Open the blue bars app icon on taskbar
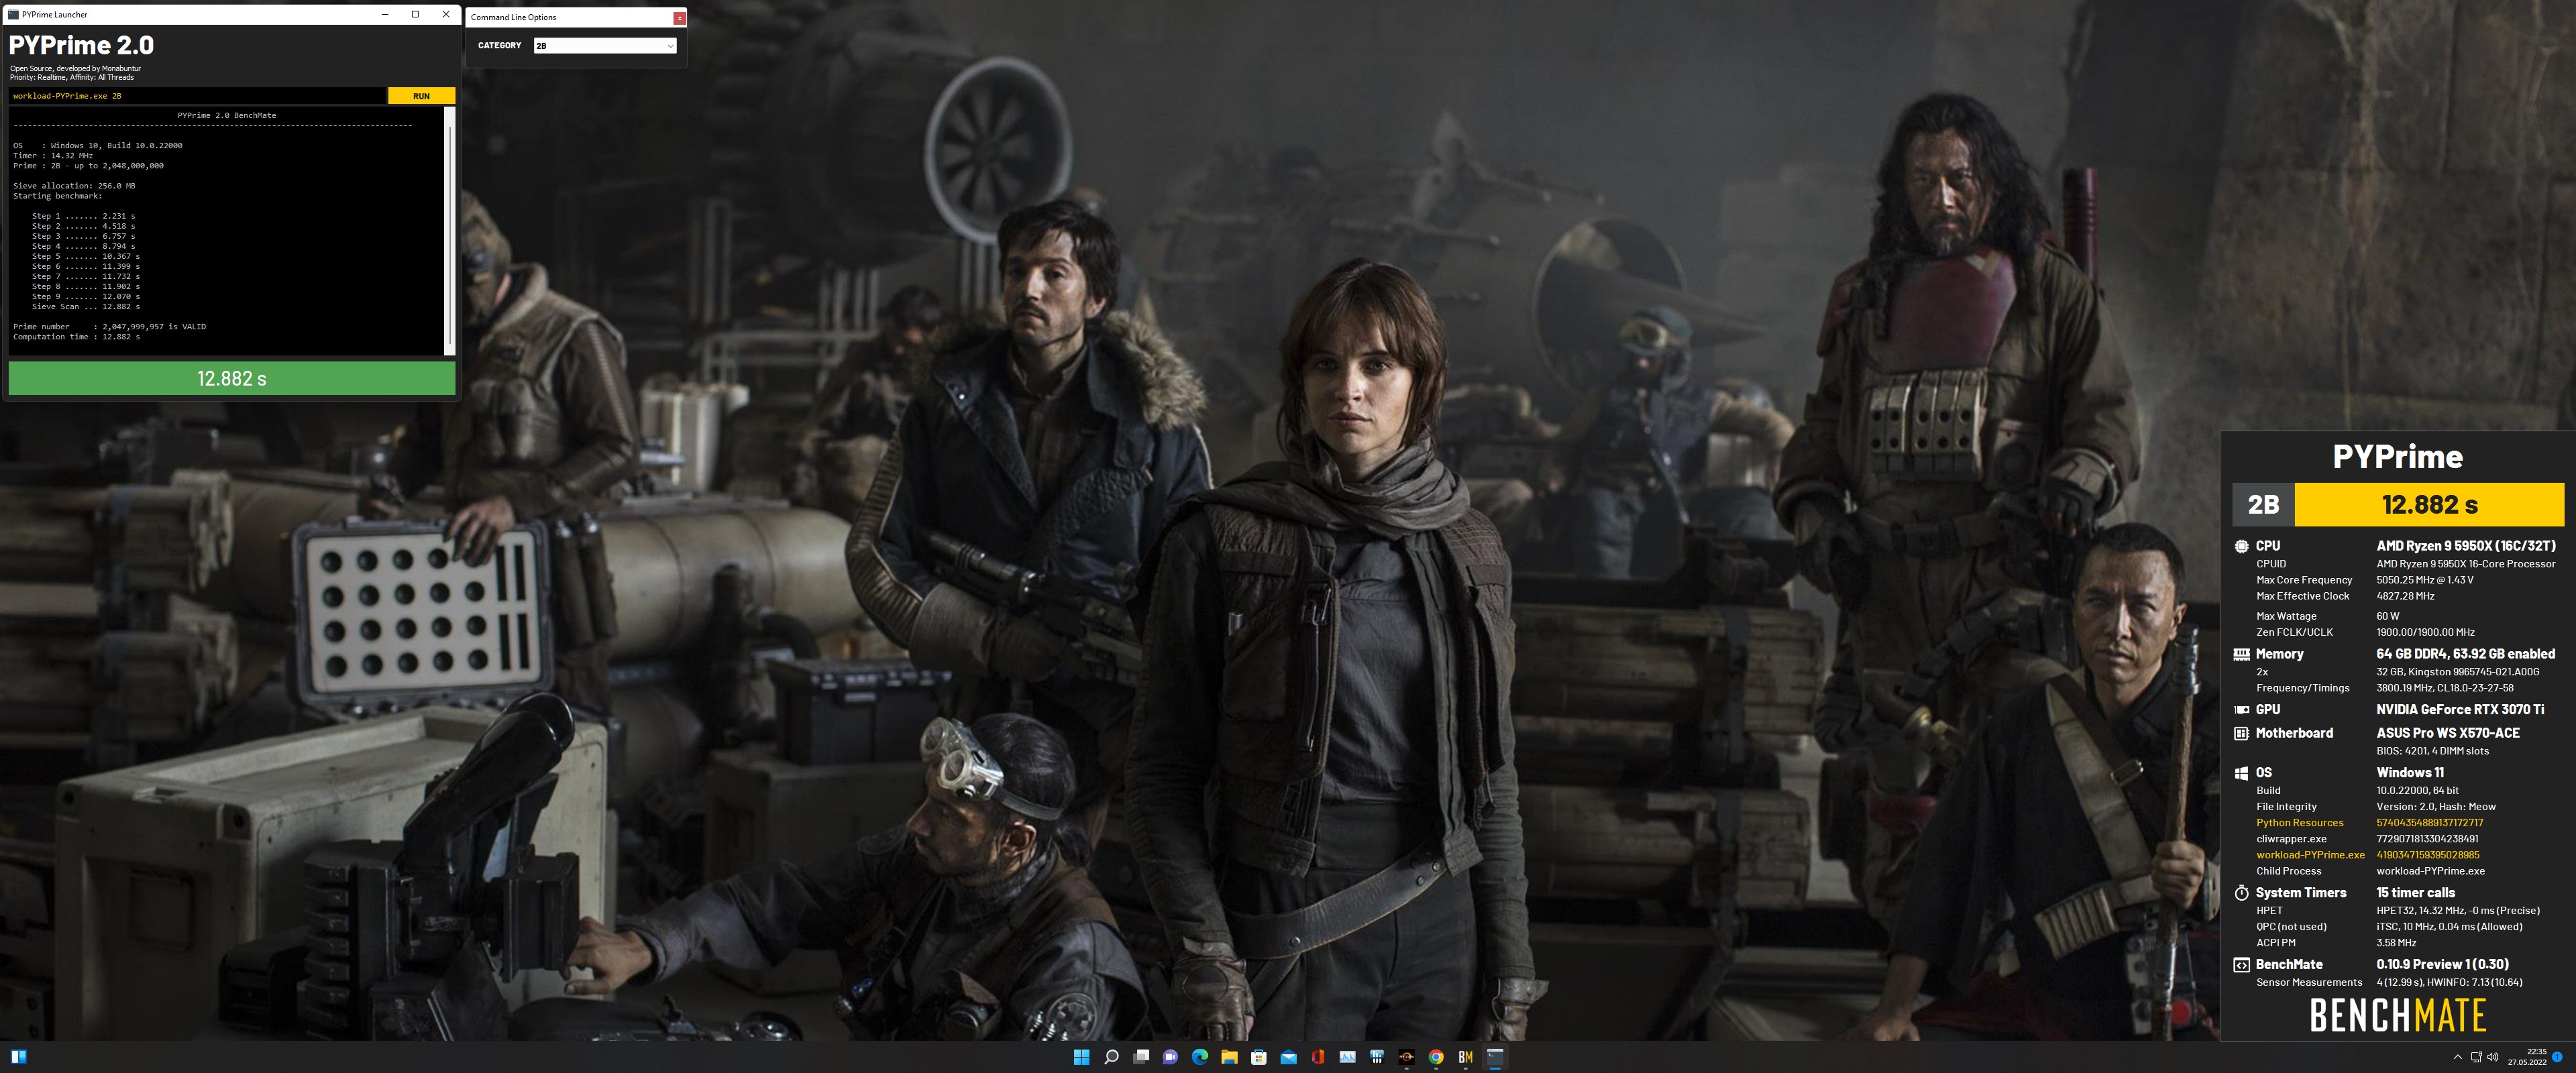The height and width of the screenshot is (1073, 2576). click(x=1377, y=1057)
